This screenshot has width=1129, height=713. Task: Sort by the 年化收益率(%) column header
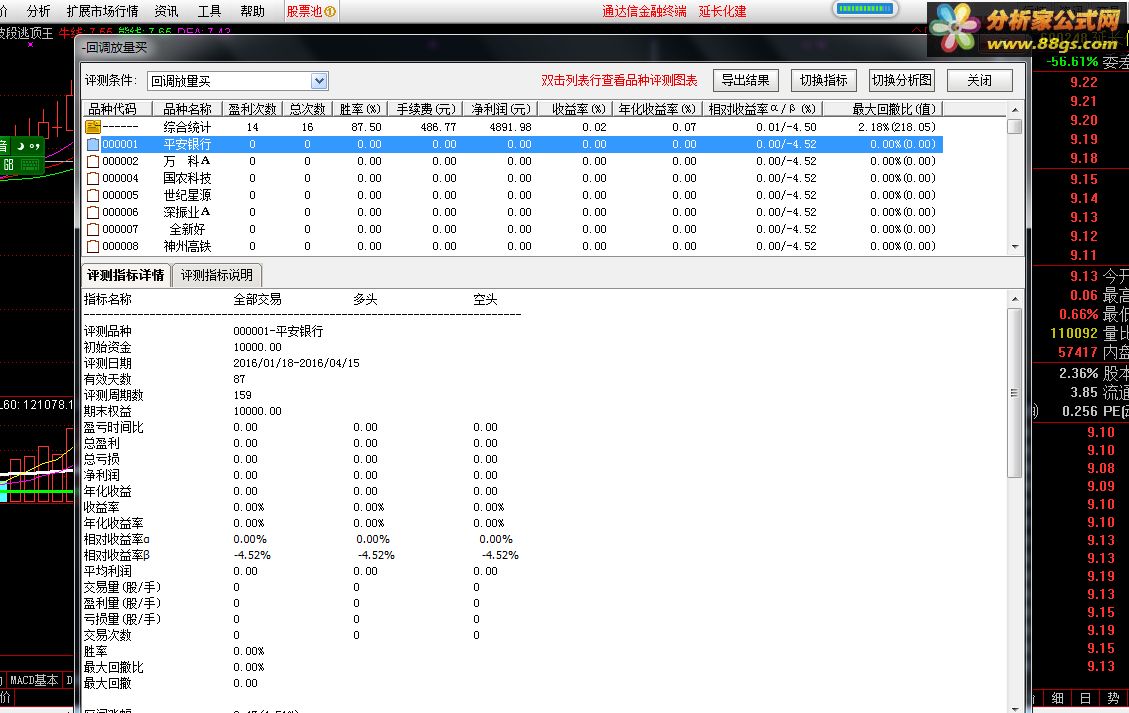tap(657, 109)
